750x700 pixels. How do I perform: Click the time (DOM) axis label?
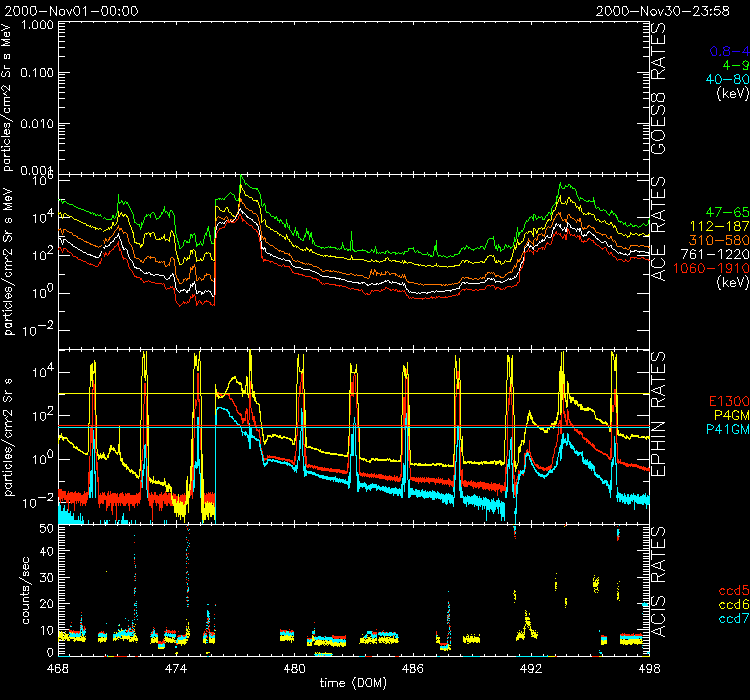point(348,683)
